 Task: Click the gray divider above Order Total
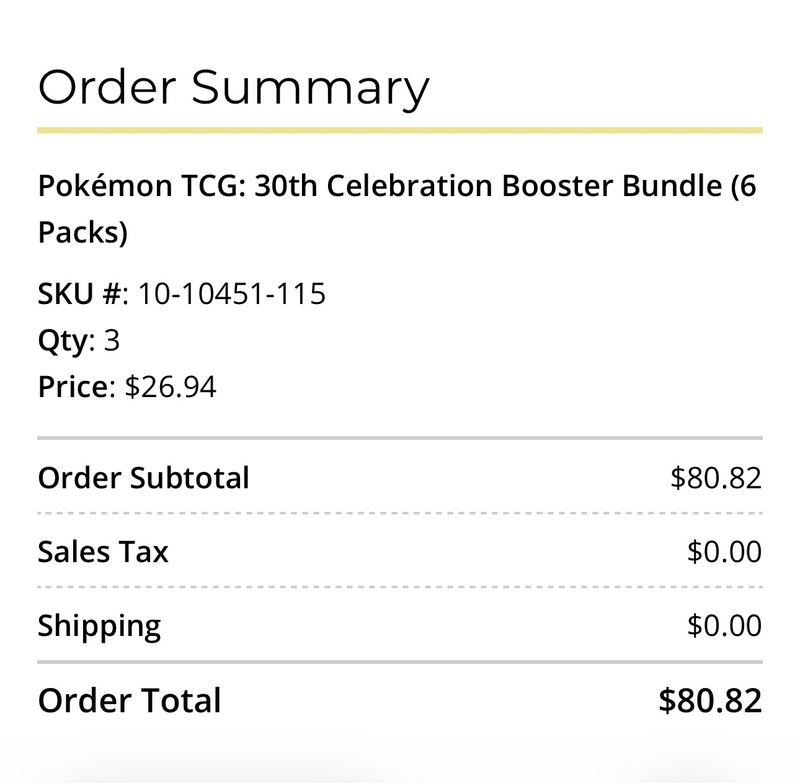[x=400, y=662]
